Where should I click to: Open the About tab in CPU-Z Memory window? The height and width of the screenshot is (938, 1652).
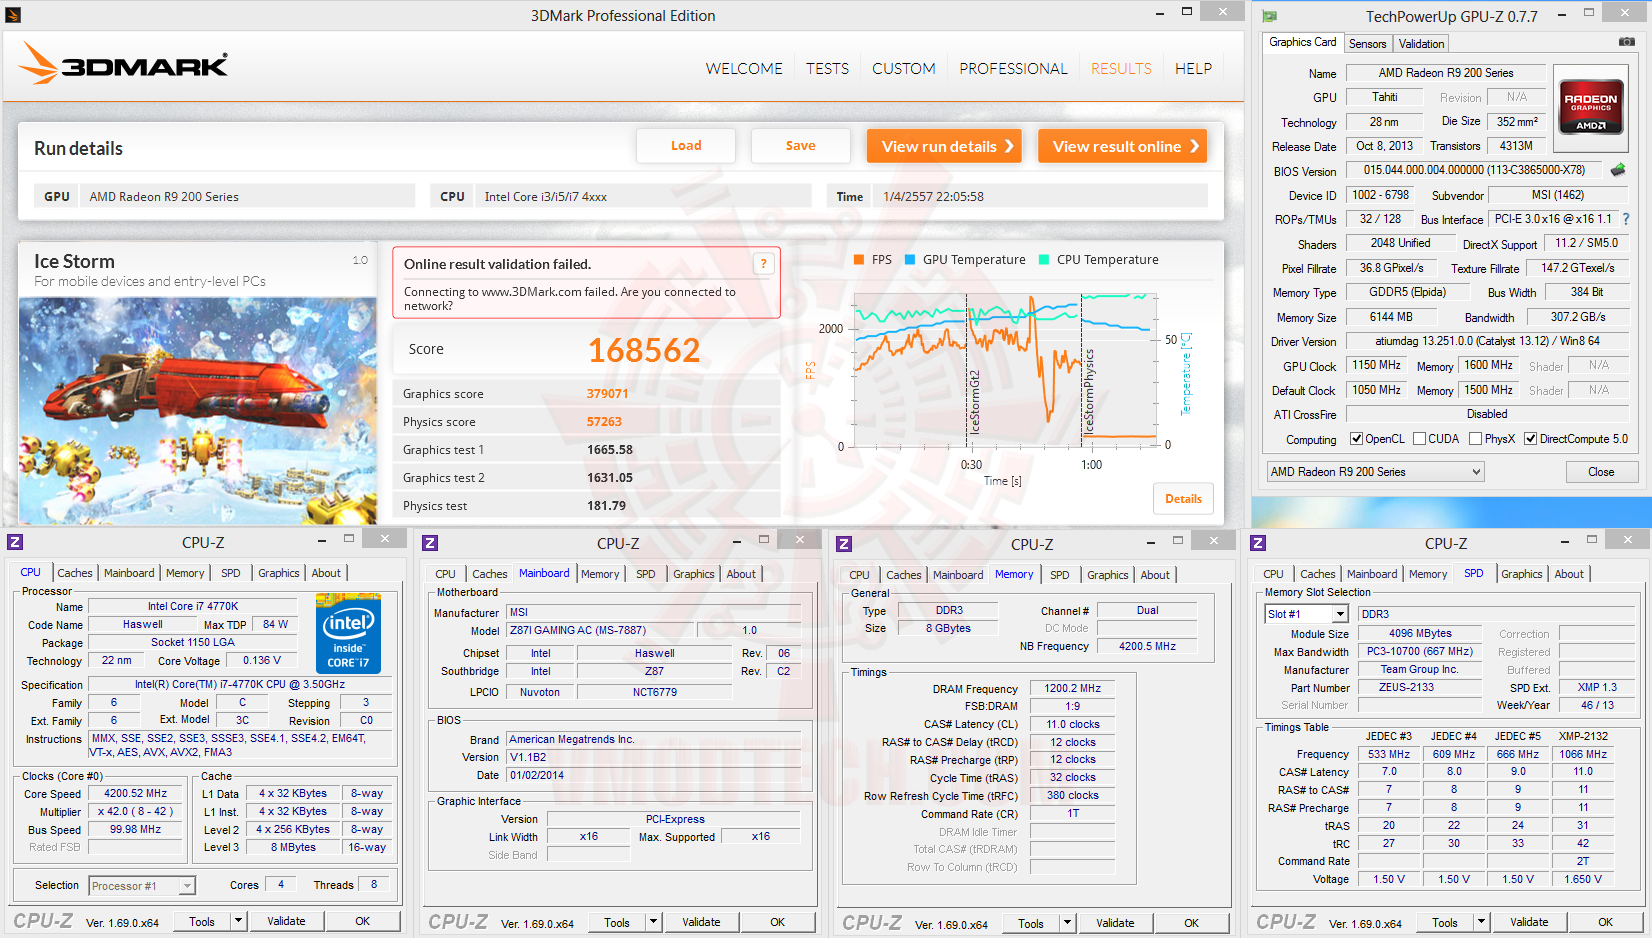pos(1155,575)
